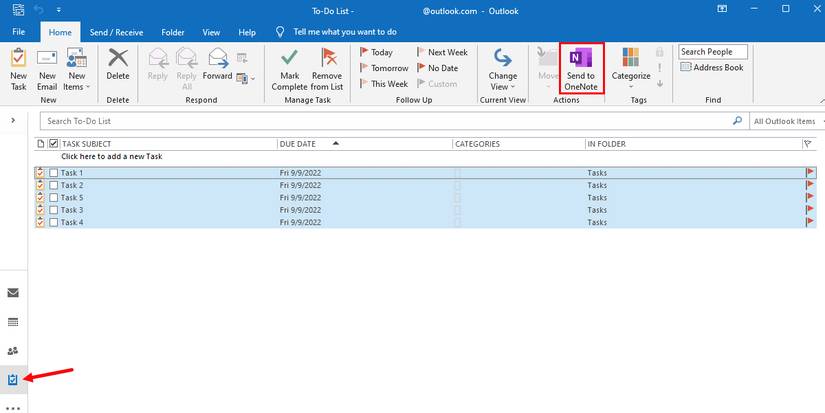Open the Address Book
Image resolution: width=825 pixels, height=413 pixels.
point(712,67)
